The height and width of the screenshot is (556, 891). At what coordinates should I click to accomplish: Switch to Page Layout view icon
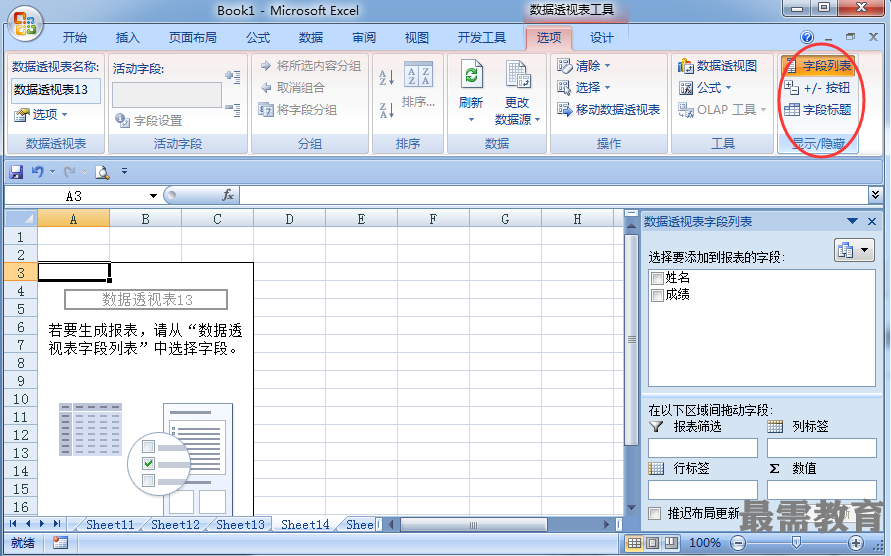653,543
